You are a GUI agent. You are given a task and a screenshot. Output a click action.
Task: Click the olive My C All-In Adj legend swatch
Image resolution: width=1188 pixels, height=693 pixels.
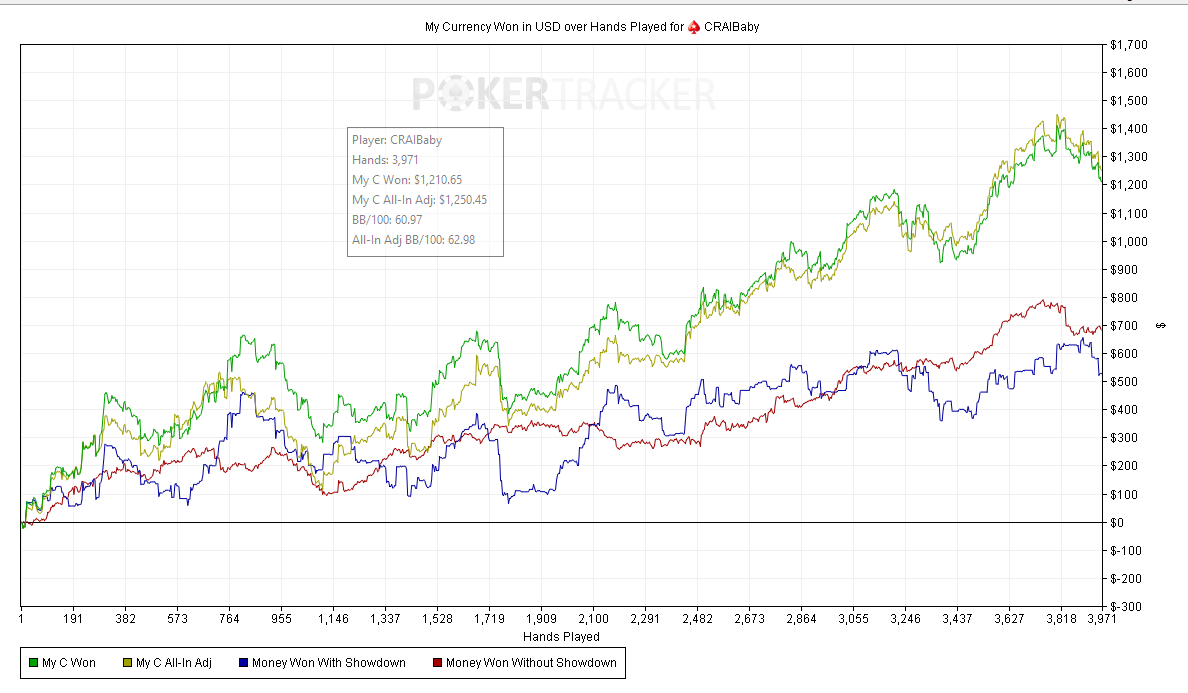[x=127, y=663]
